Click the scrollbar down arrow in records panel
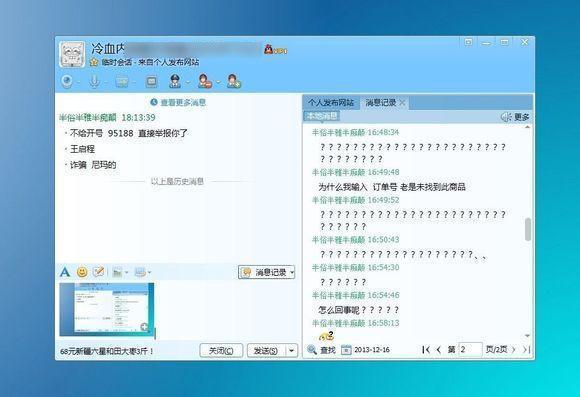 [x=528, y=336]
